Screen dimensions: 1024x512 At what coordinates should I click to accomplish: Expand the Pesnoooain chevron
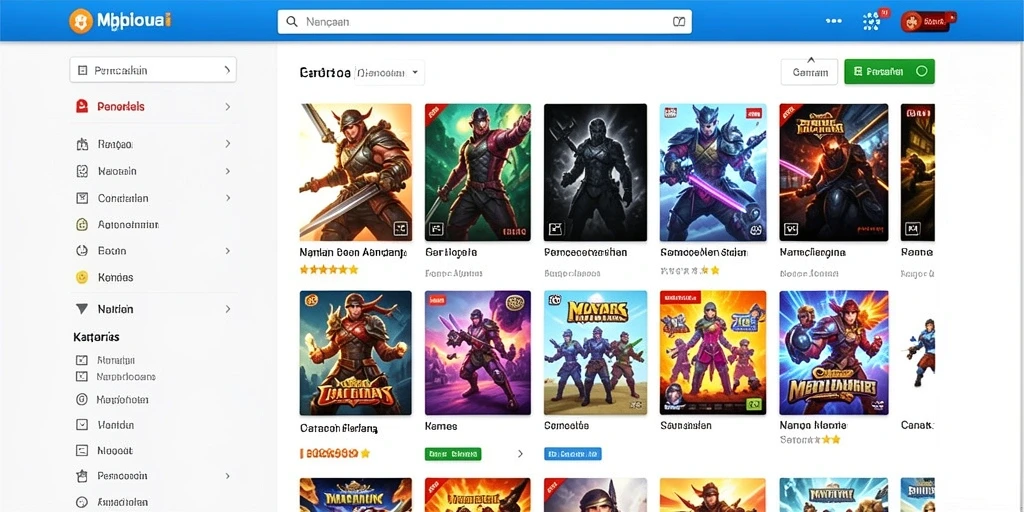228,476
